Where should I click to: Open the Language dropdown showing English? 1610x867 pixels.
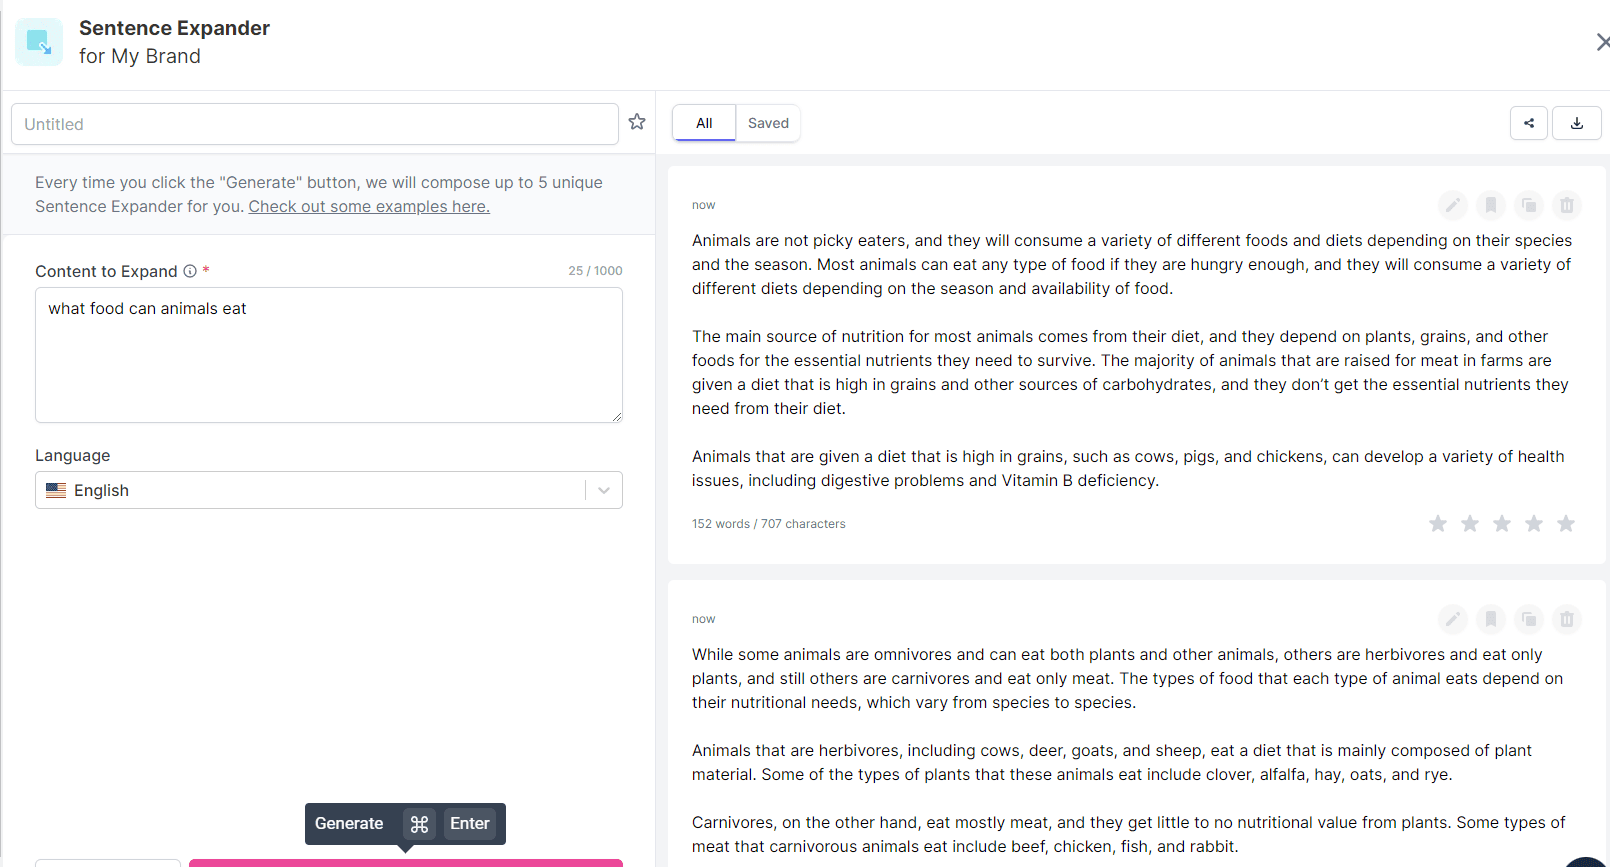(329, 490)
